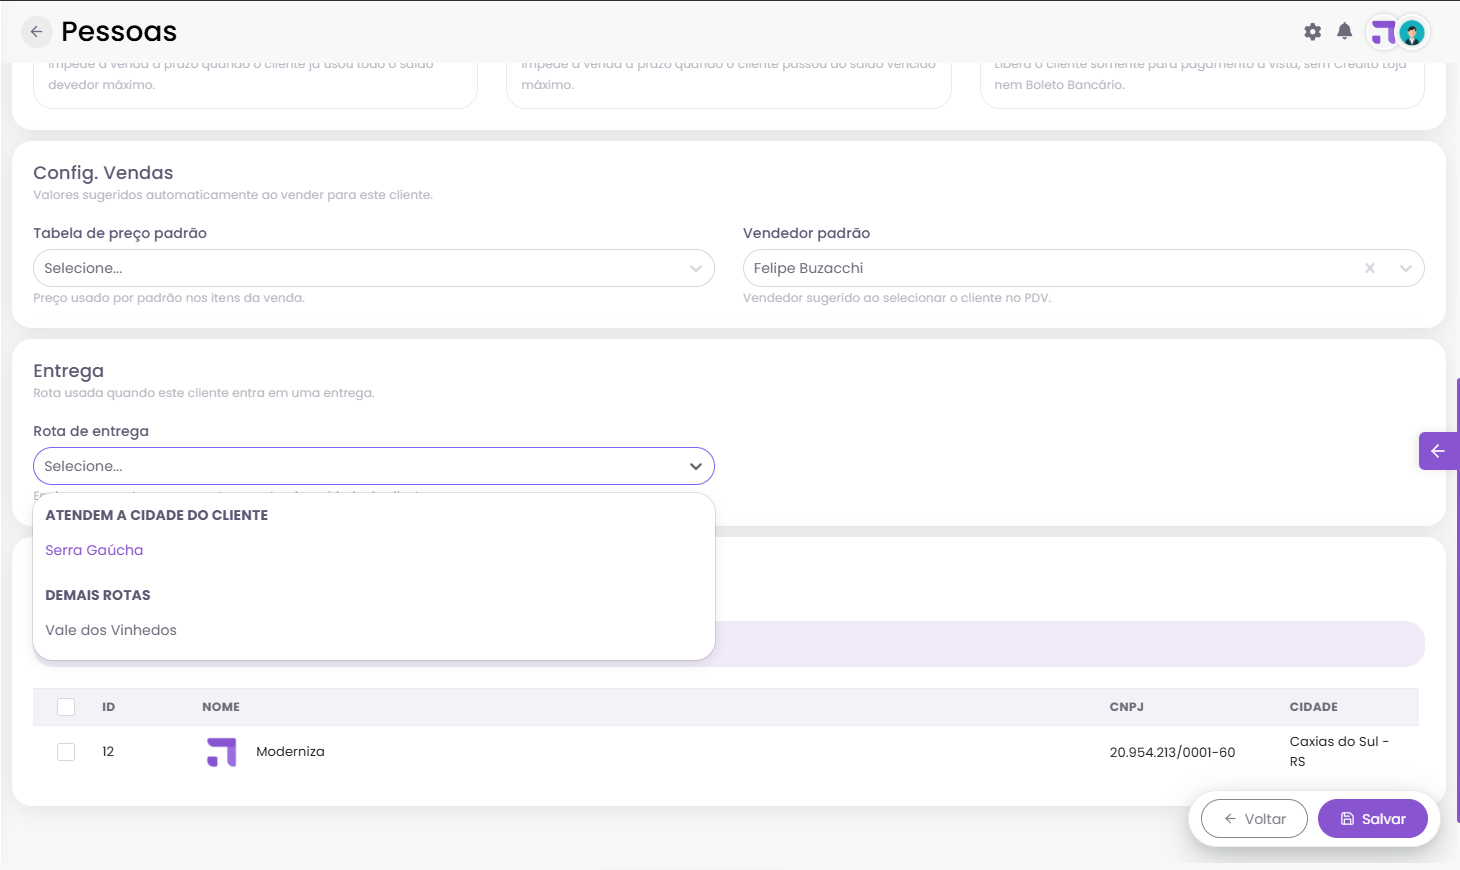The image size is (1460, 870).
Task: Clear the Felipe Buzacchi vendedor selection
Action: [1370, 268]
